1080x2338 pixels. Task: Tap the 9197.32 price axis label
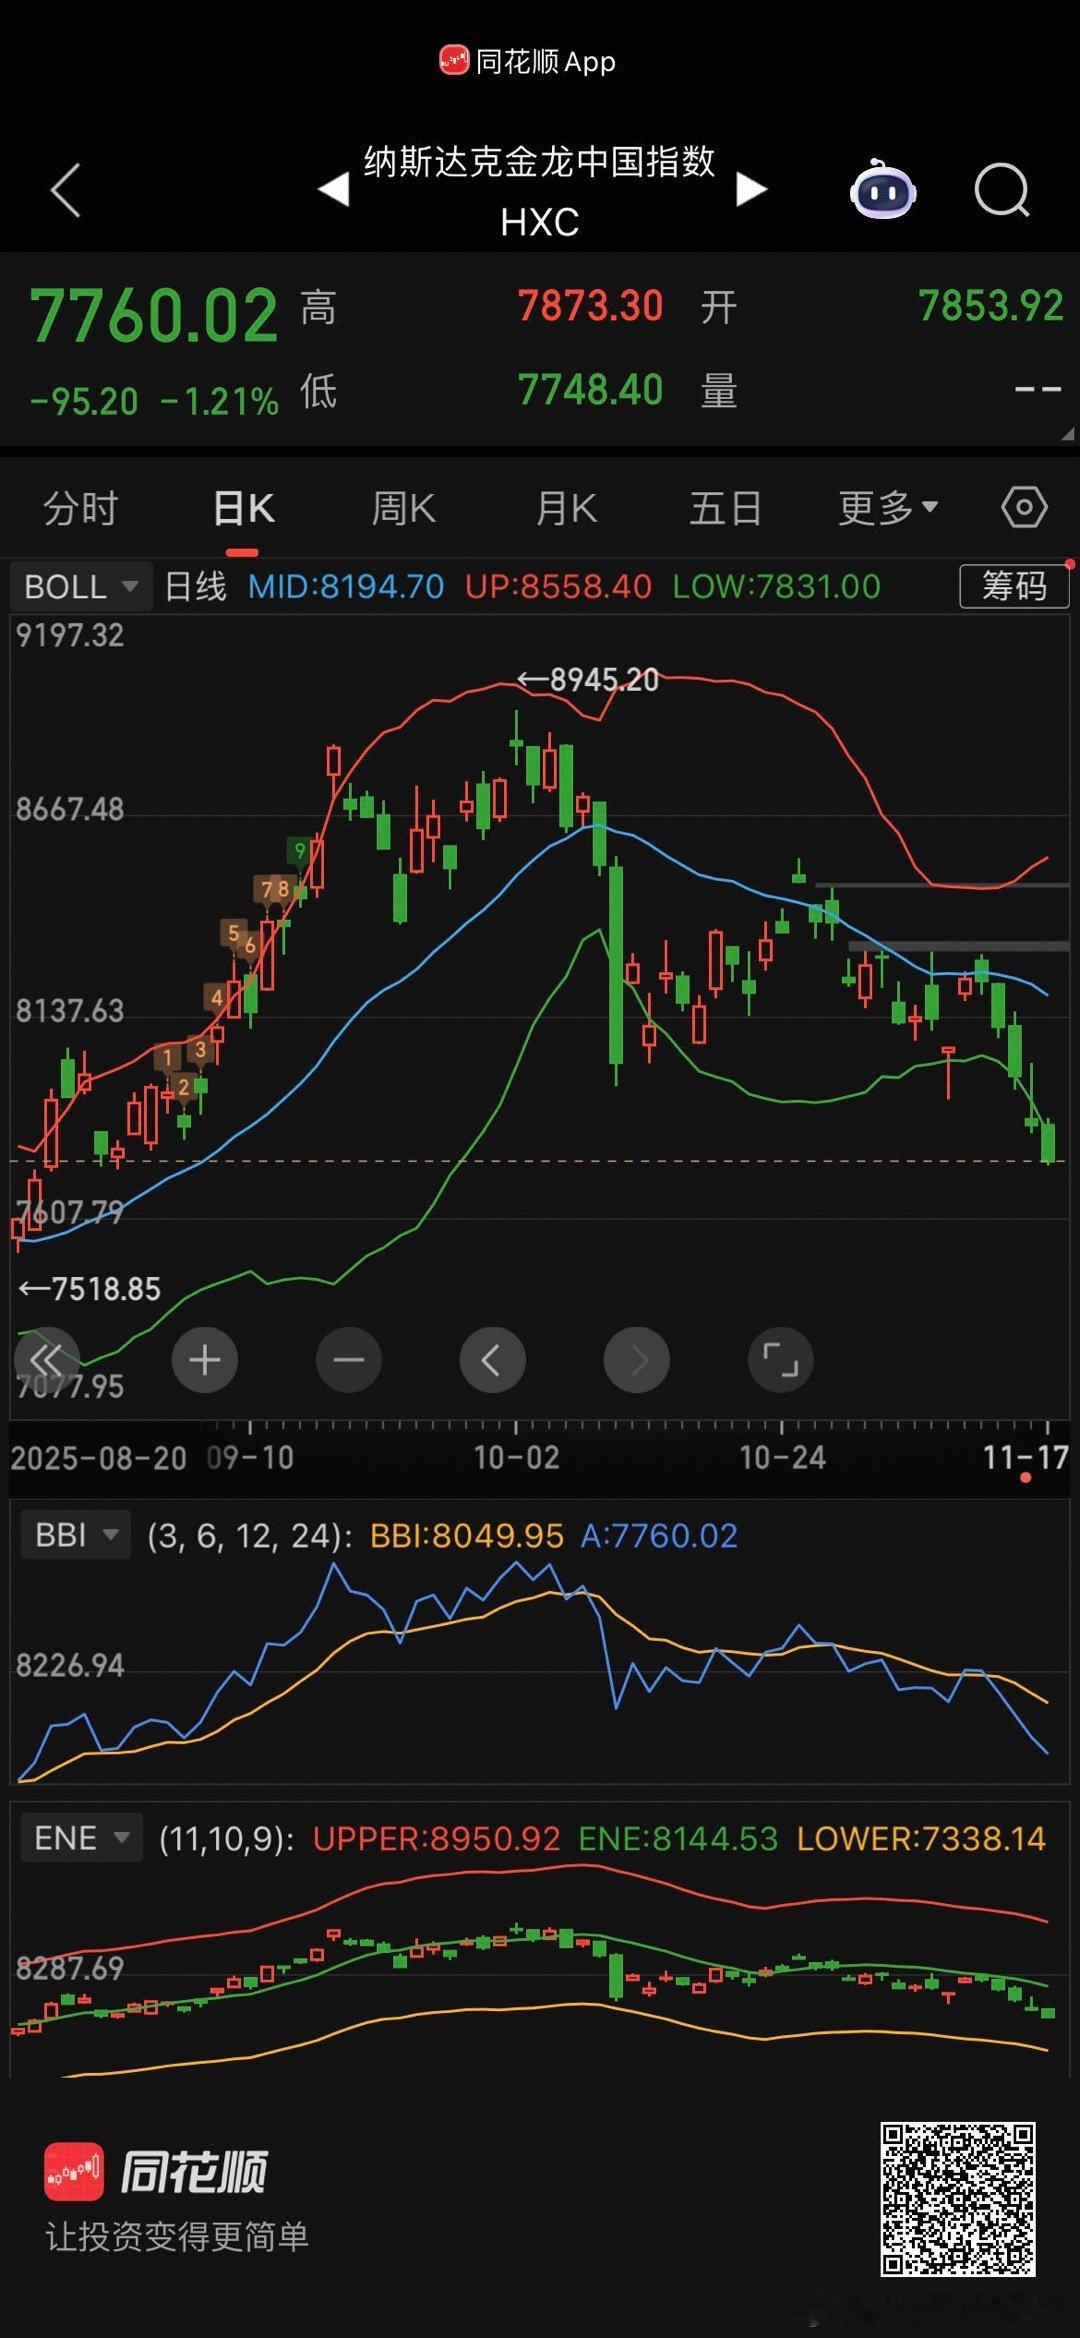click(x=70, y=635)
